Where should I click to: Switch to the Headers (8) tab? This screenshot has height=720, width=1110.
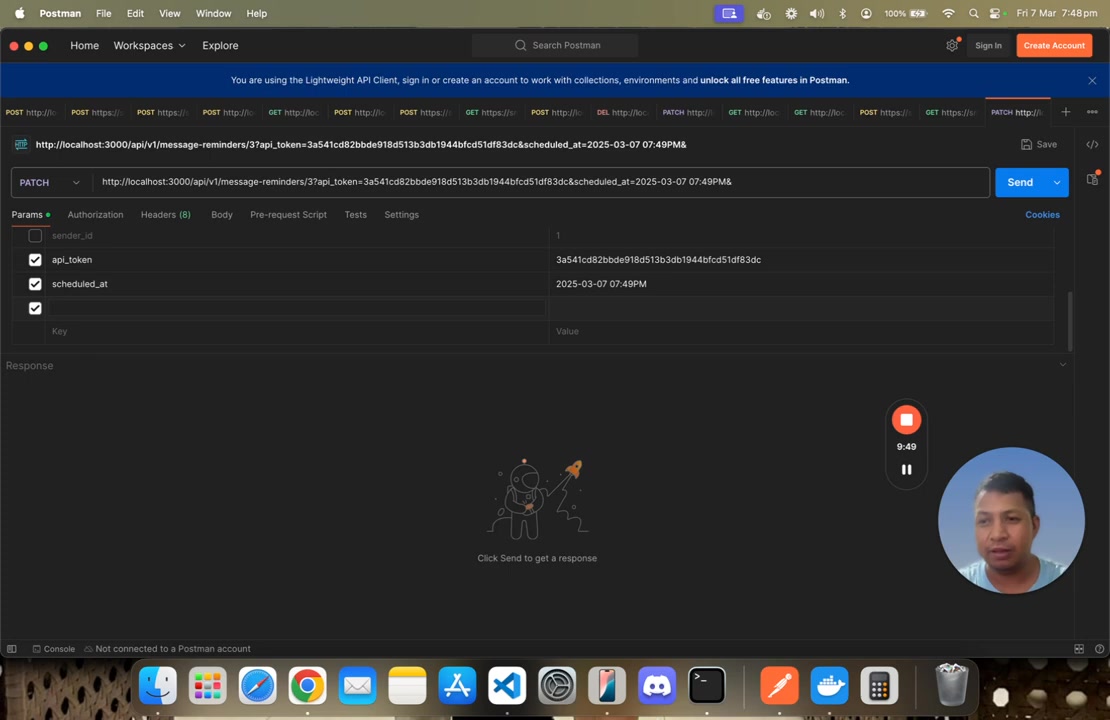[166, 215]
